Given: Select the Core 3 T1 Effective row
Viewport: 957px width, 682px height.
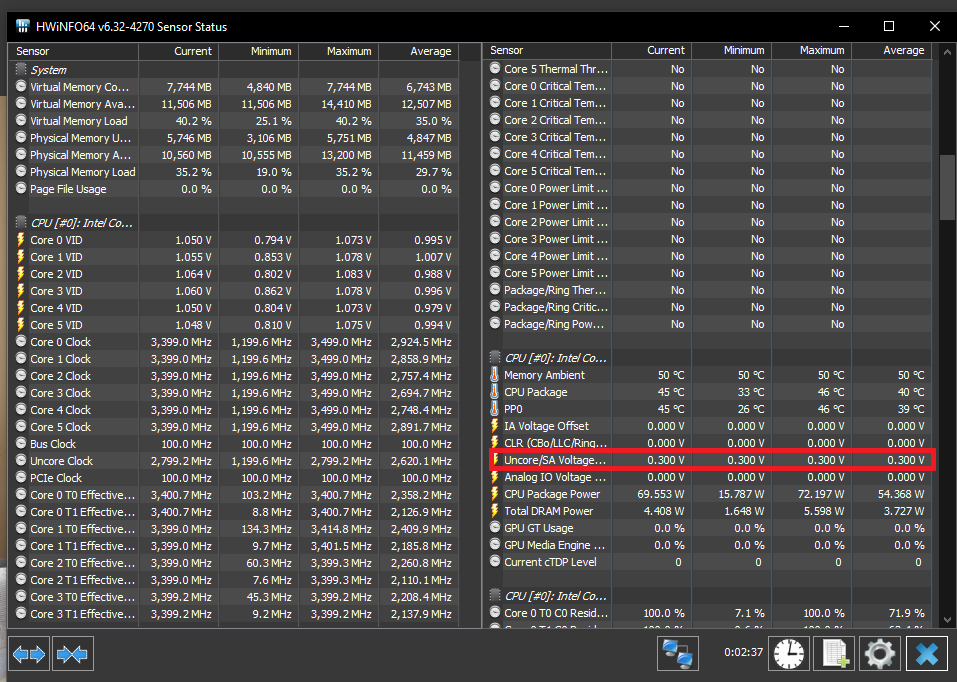Looking at the screenshot, I should [x=233, y=614].
